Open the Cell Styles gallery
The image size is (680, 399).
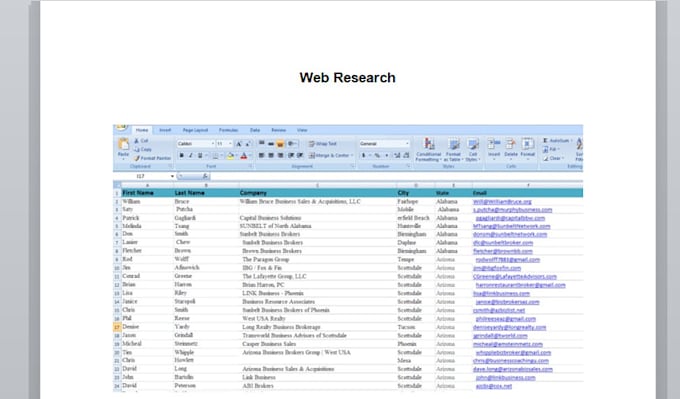472,150
